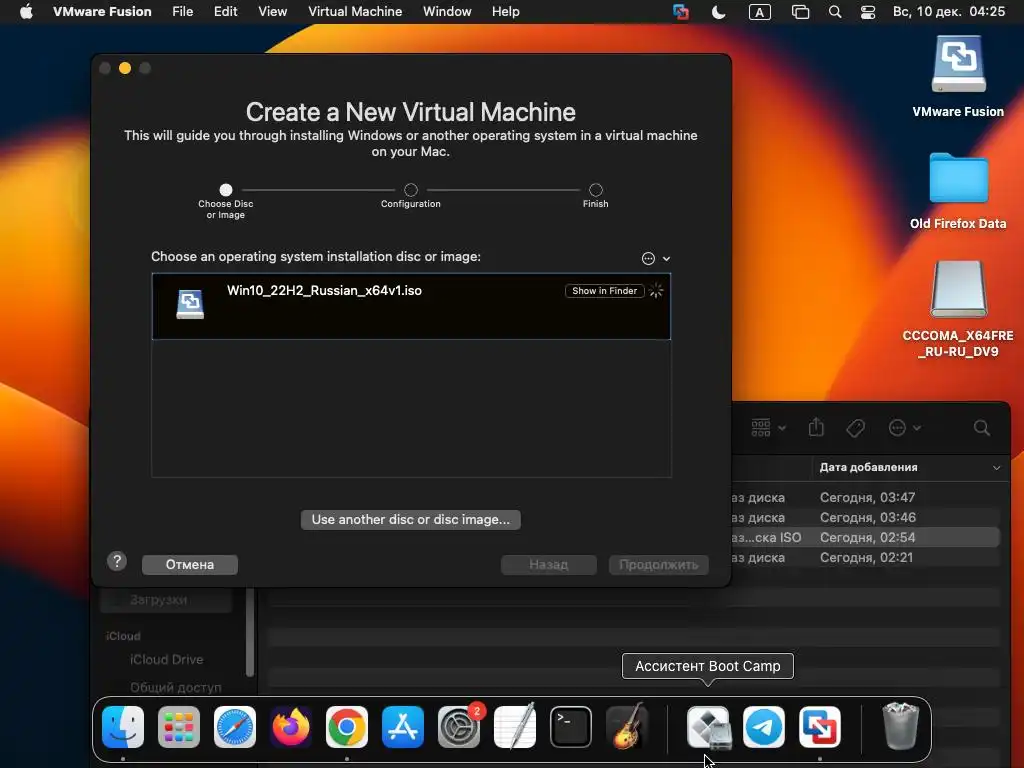1024x768 pixels.
Task: Open Google Chrome from the Dock
Action: pos(347,727)
